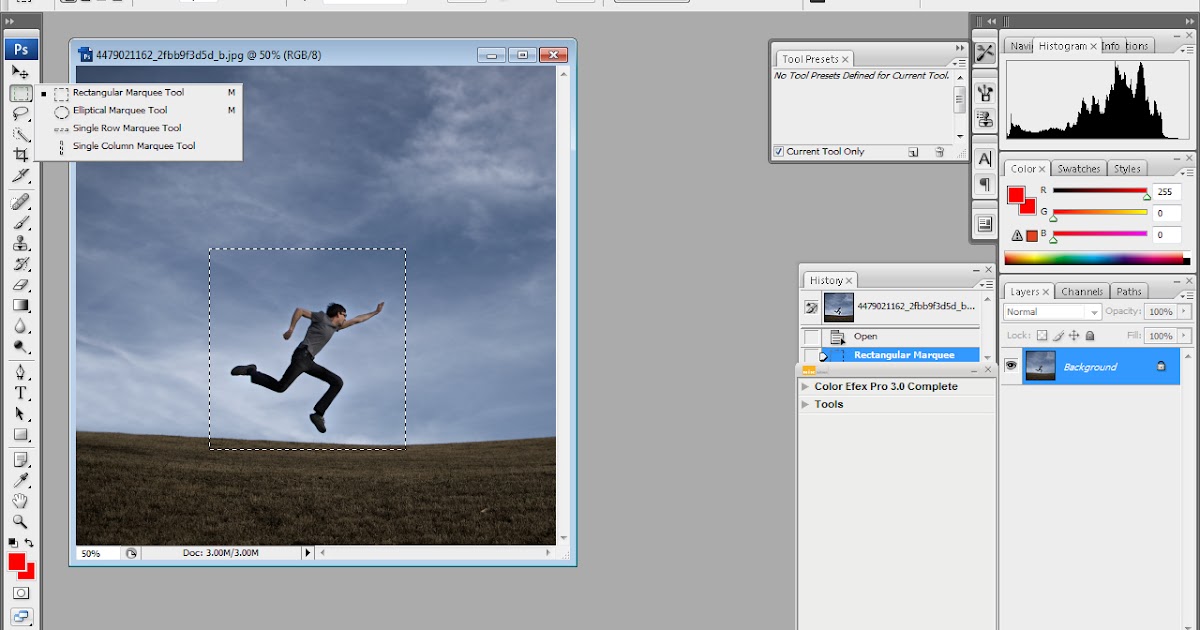Open the Paragraph panel (¶ icon)
This screenshot has height=630, width=1200.
(985, 184)
